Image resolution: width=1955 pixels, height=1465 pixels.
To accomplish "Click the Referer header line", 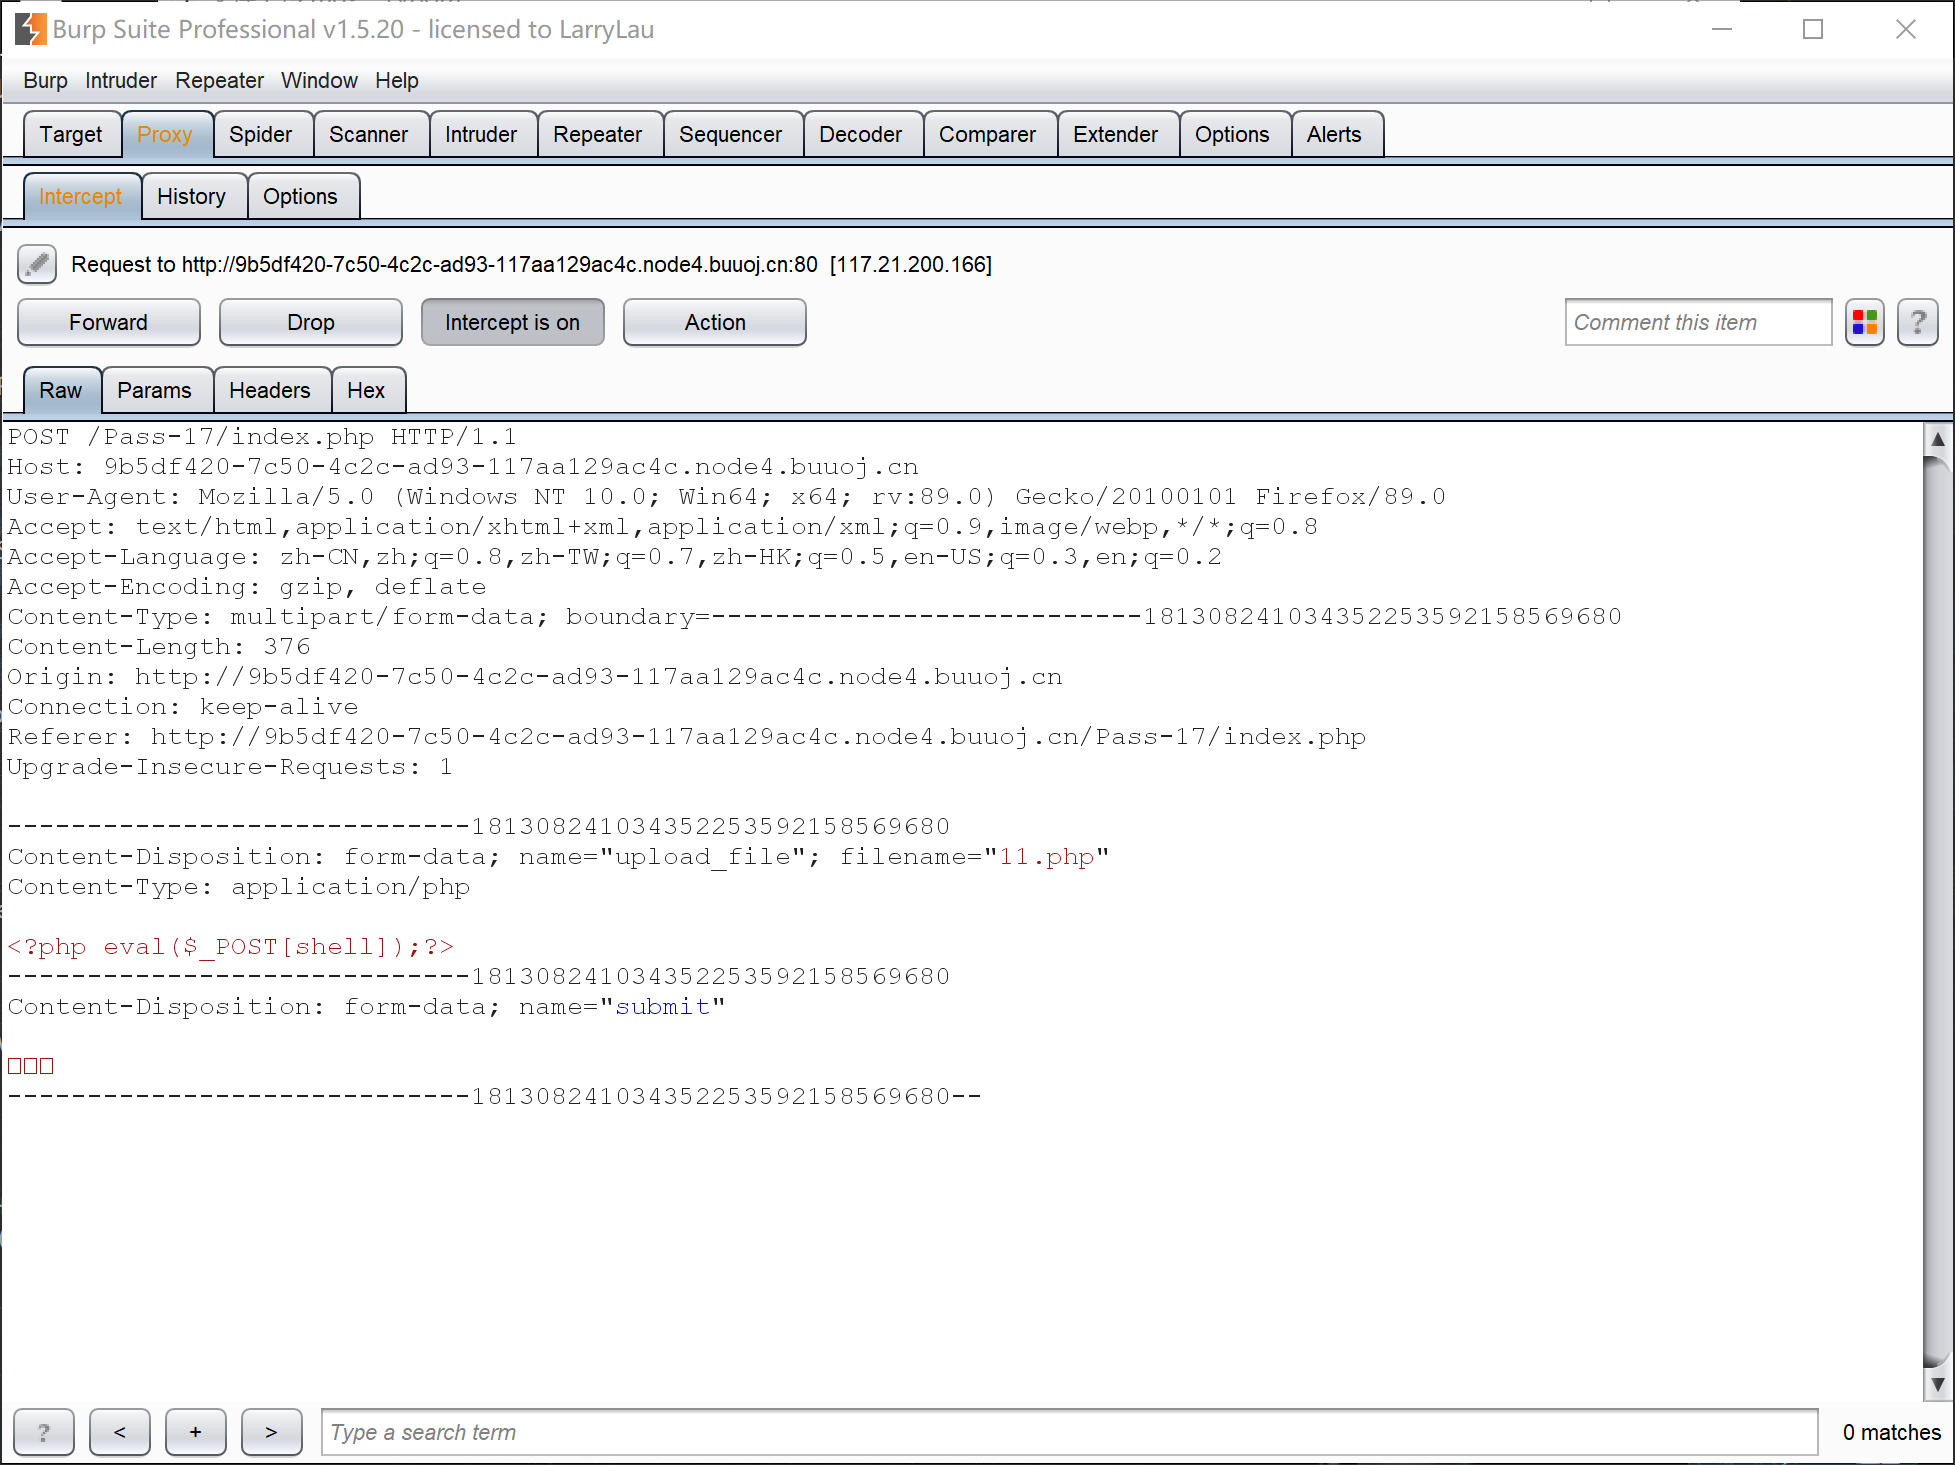I will [687, 737].
